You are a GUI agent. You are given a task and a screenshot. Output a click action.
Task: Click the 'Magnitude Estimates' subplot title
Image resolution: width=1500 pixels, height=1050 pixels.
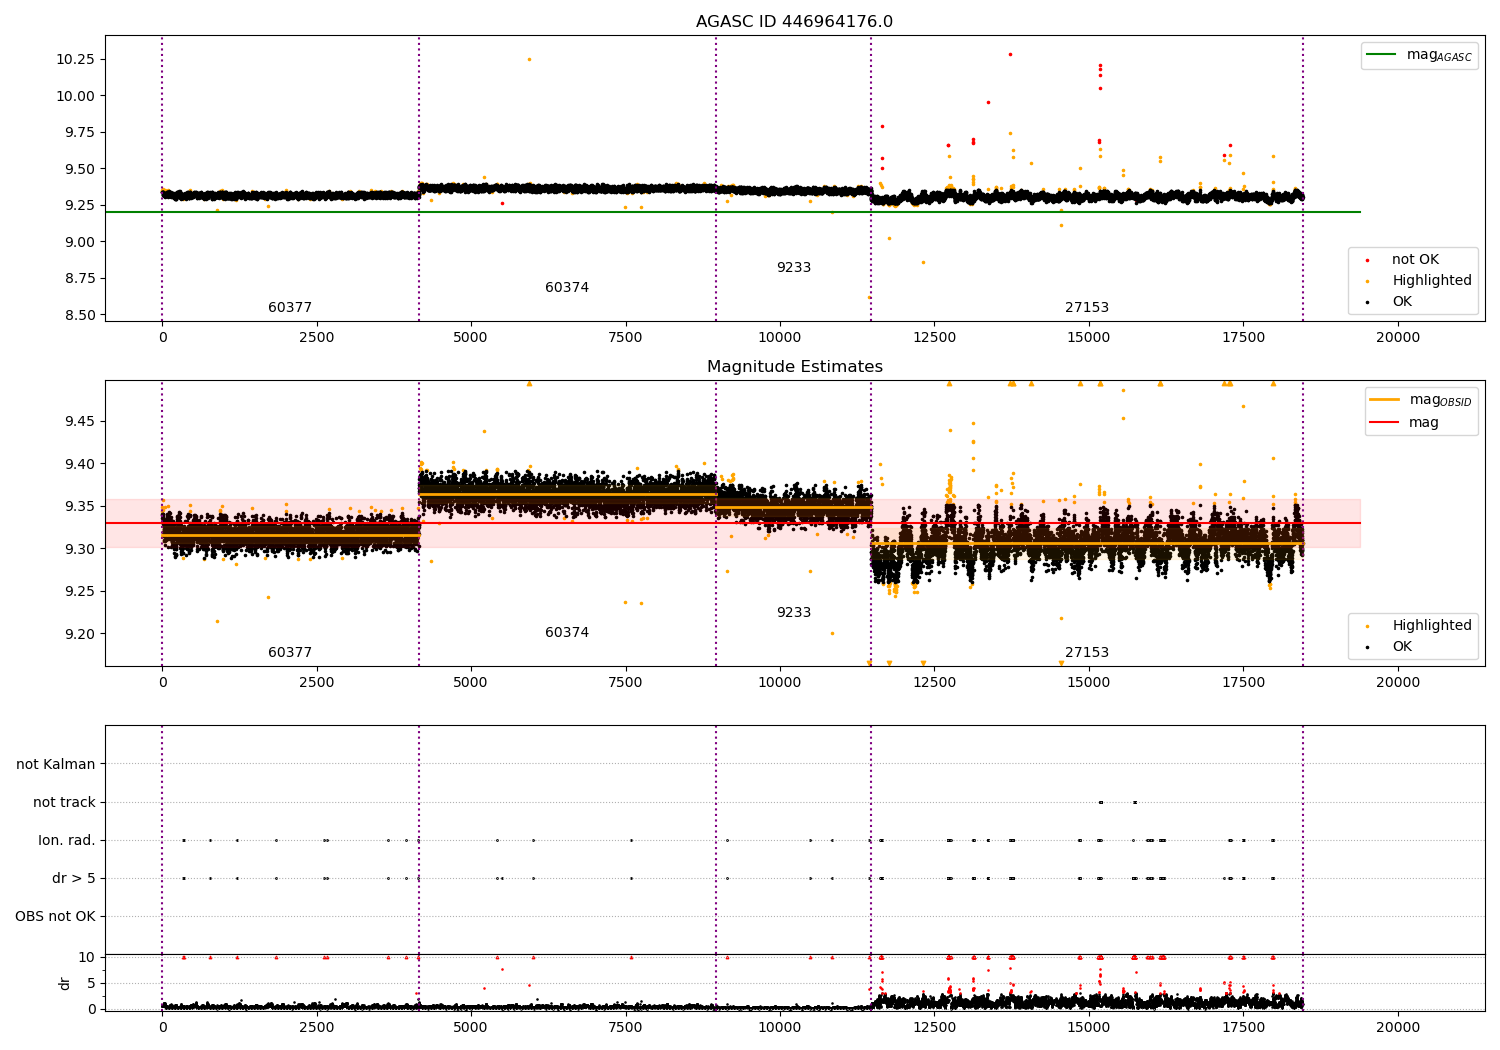(794, 367)
